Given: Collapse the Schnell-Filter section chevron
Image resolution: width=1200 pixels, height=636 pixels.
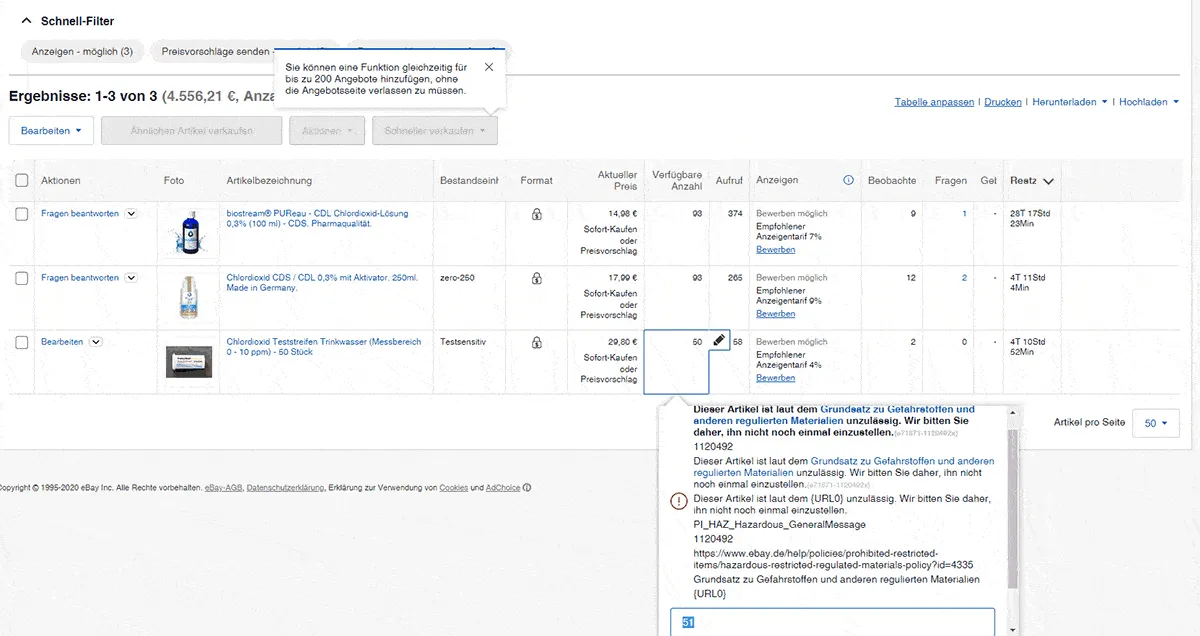Looking at the screenshot, I should point(26,21).
